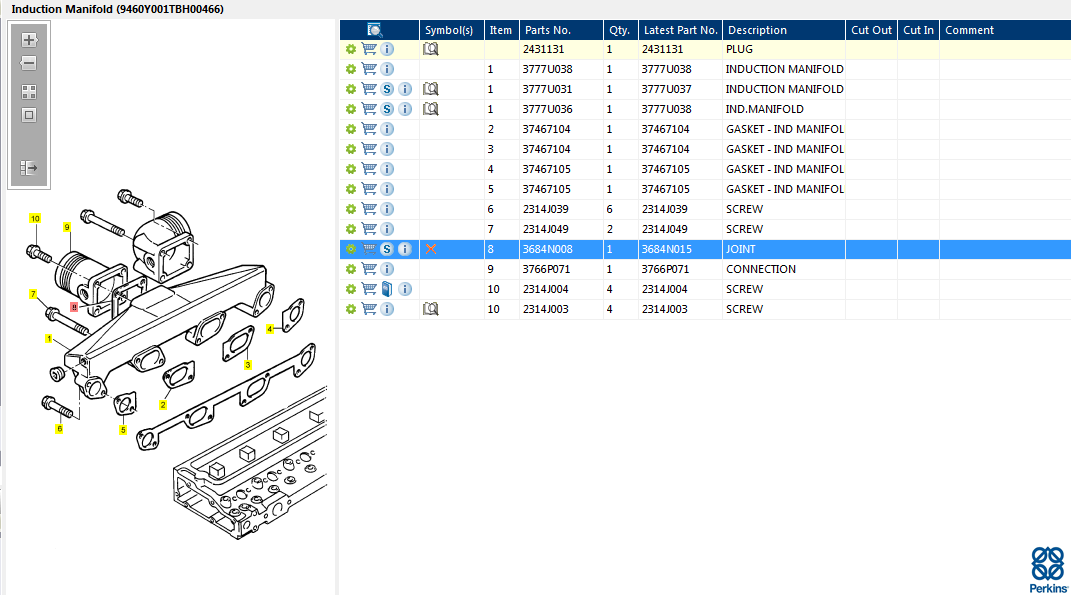This screenshot has width=1071, height=595.
Task: Click the Symbol(s) column header
Action: 451,30
